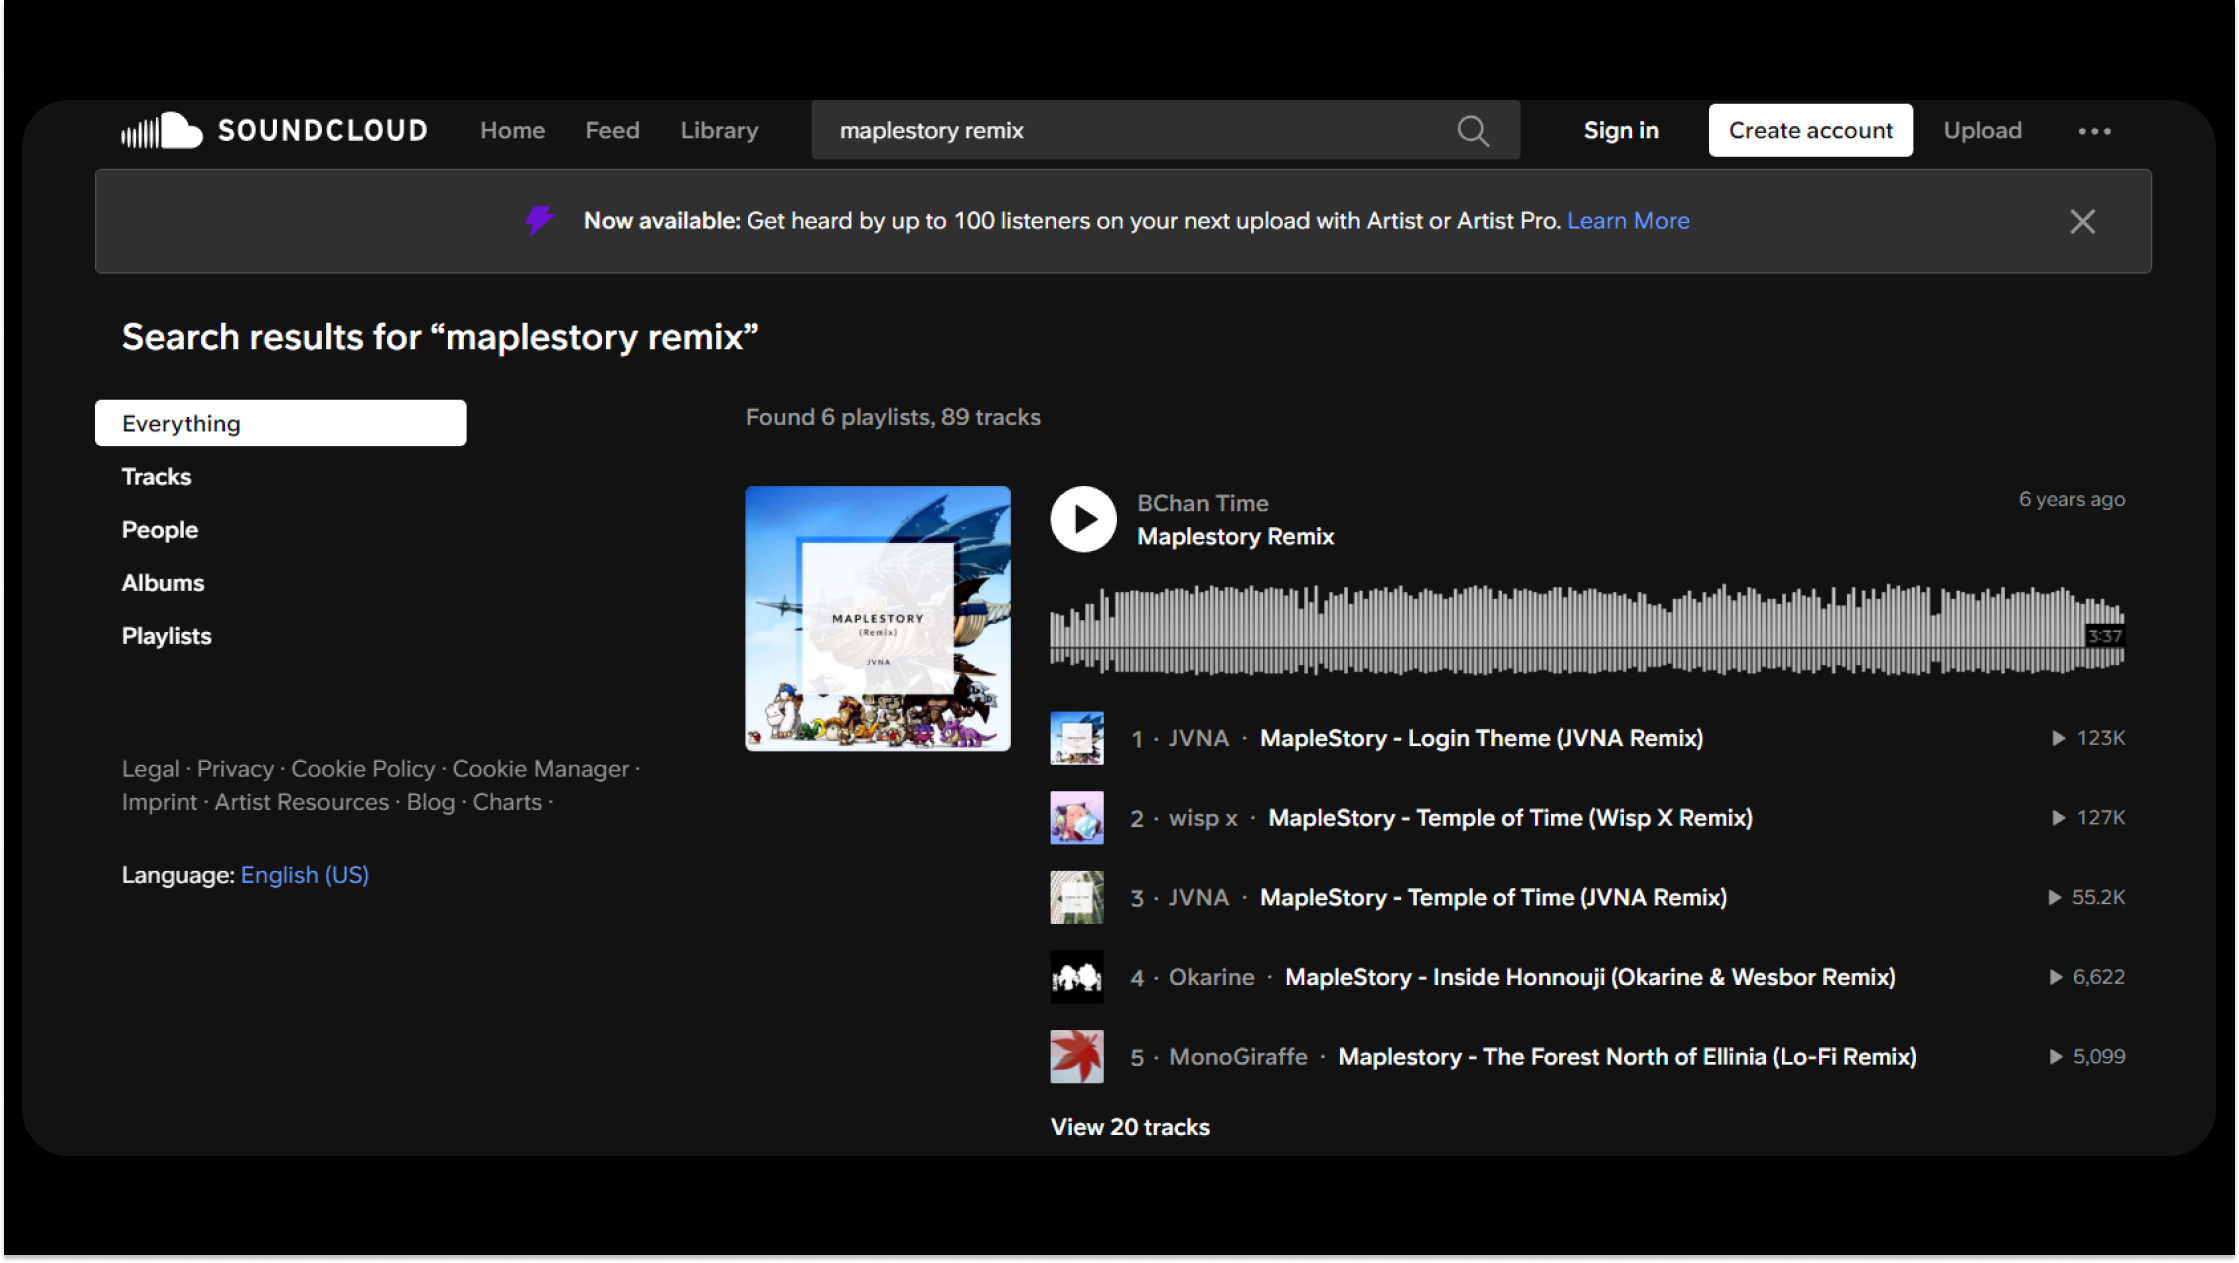
Task: Play MapleStory - Inside Honnouji (Okarine & Wesbor Remix)
Action: (x=1590, y=977)
